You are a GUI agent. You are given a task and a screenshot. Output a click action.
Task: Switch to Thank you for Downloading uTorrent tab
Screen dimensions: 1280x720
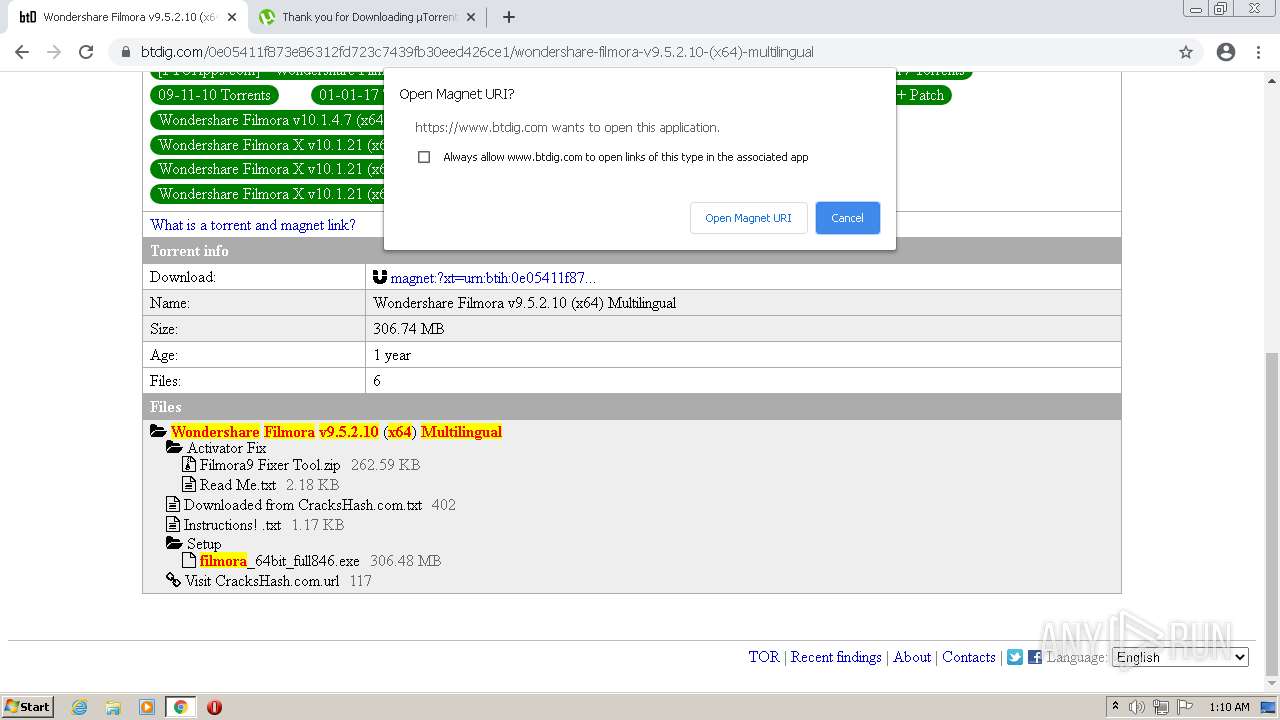click(365, 17)
